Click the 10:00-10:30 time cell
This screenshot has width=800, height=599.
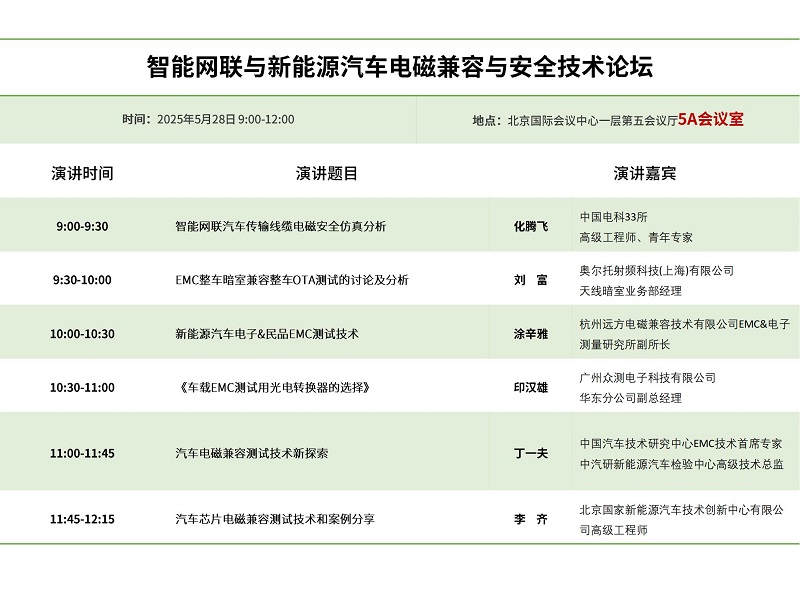click(x=82, y=334)
